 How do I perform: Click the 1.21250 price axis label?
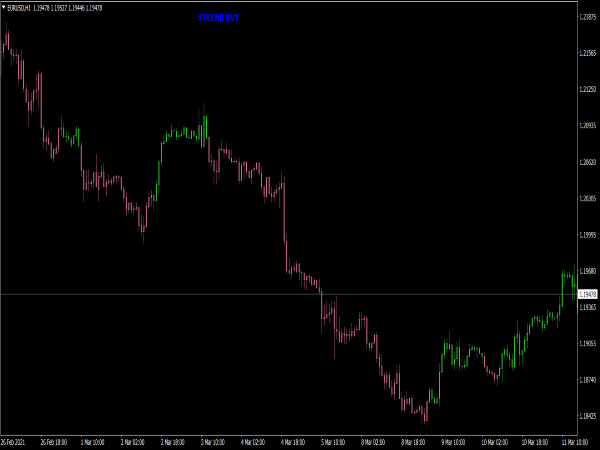pyautogui.click(x=588, y=89)
